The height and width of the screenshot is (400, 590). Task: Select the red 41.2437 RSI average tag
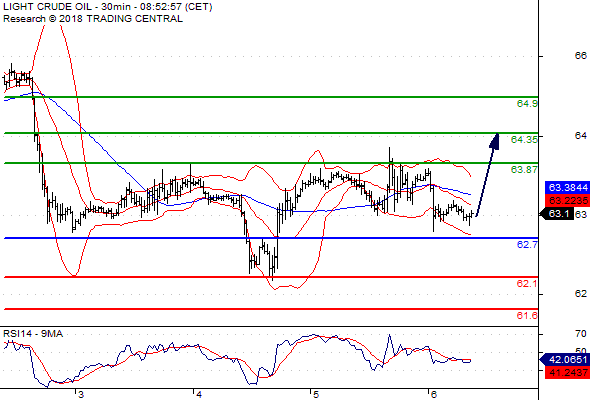[567, 373]
